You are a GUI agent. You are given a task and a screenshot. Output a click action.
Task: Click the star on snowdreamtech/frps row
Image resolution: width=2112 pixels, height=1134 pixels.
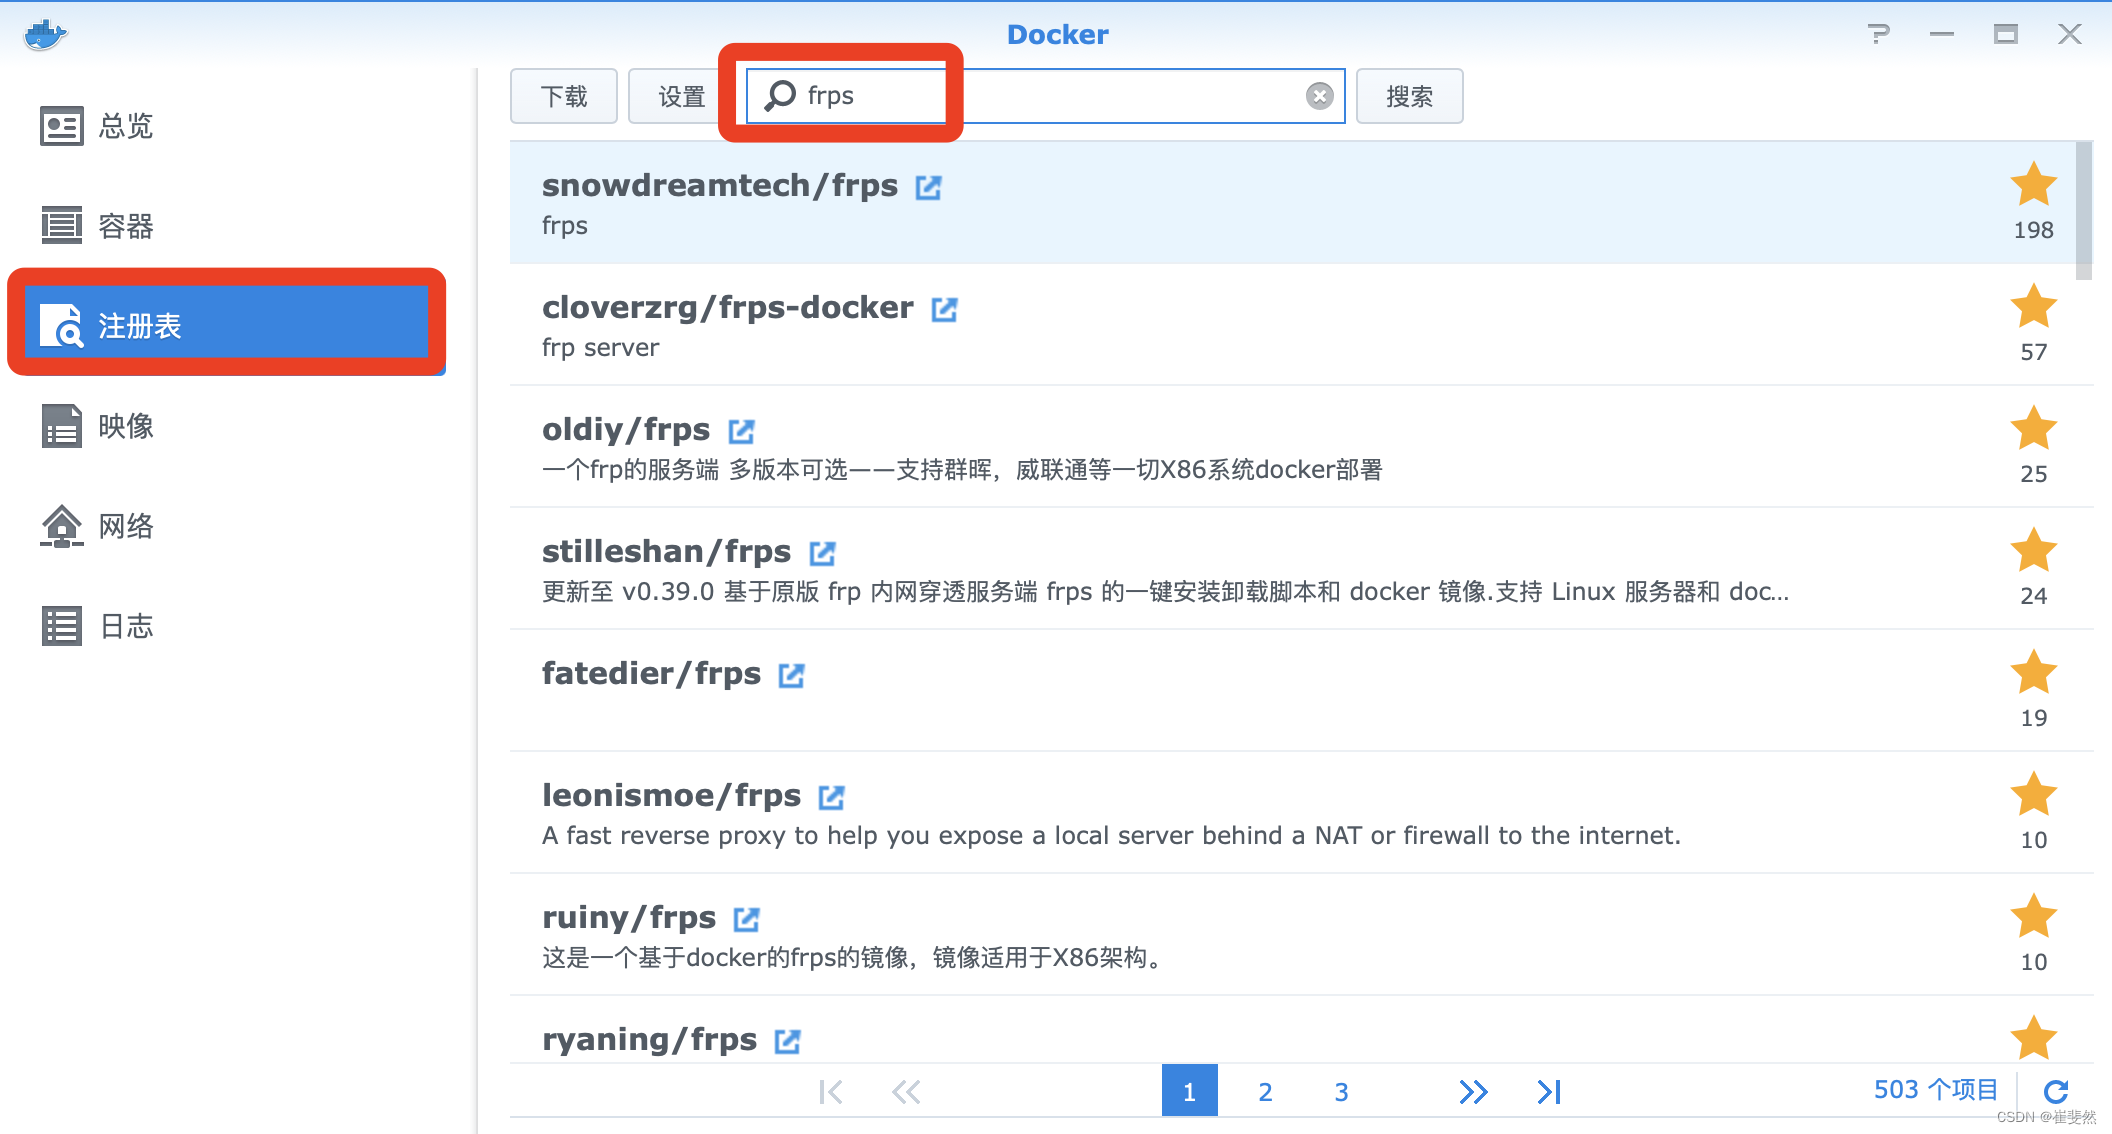pos(2033,185)
